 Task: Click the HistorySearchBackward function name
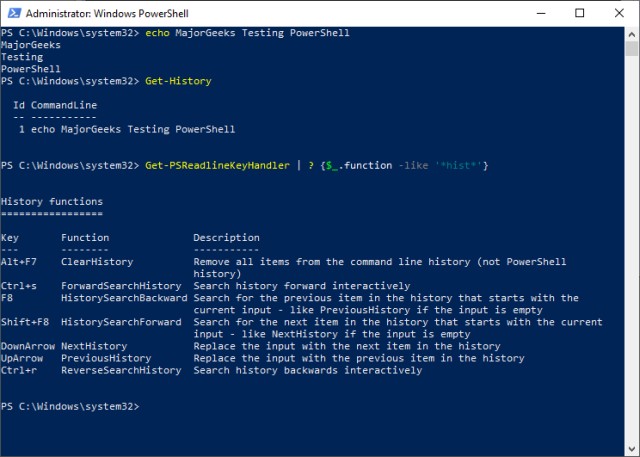pyautogui.click(x=124, y=298)
